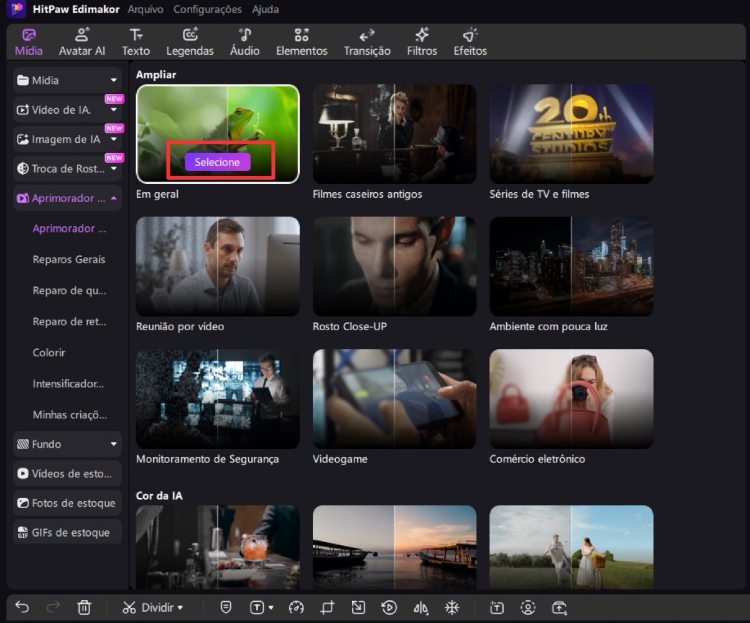Click the Vídeo de IA sidebar icon

click(22, 110)
